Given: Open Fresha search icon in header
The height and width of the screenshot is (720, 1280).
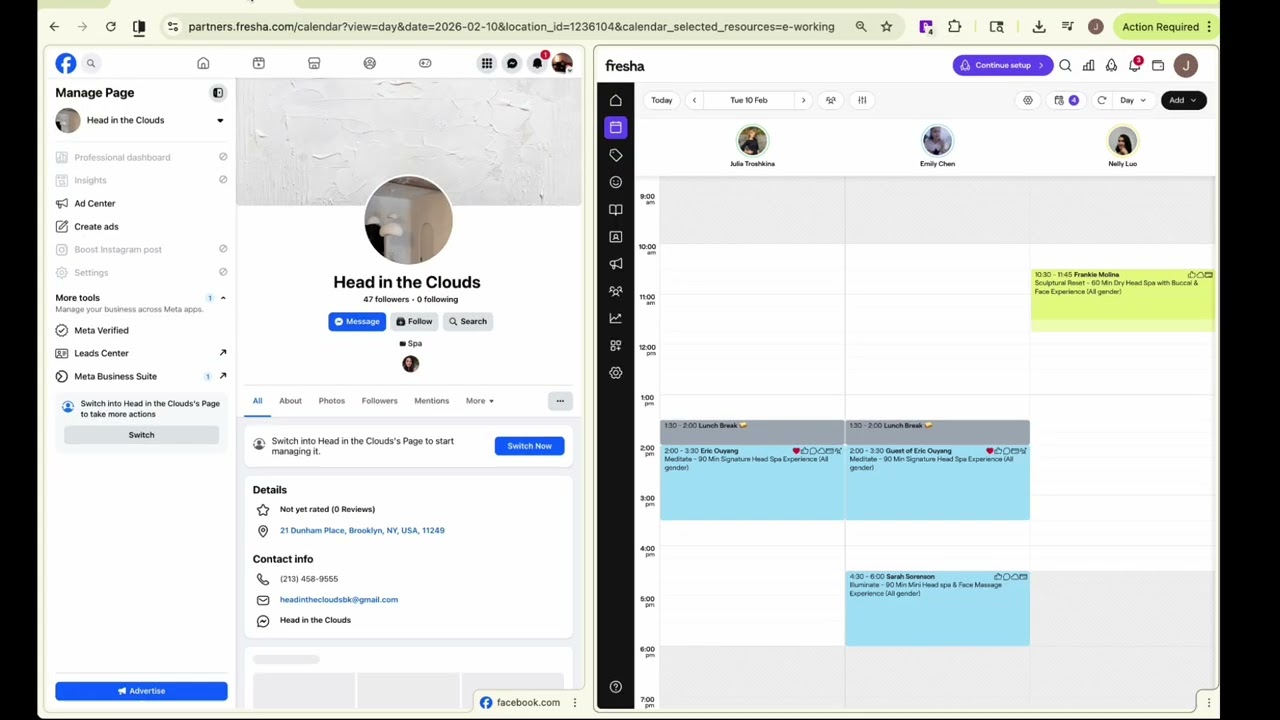Looking at the screenshot, I should click(x=1065, y=66).
